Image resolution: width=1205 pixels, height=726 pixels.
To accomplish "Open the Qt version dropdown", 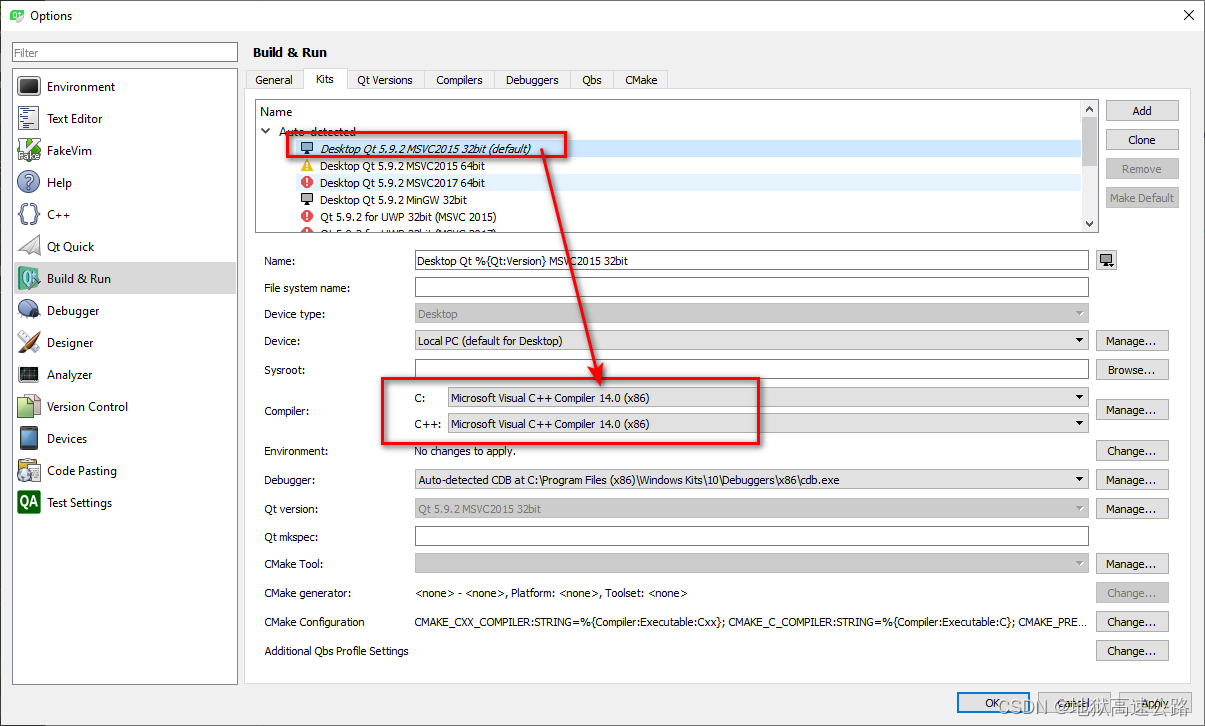I will coord(751,509).
